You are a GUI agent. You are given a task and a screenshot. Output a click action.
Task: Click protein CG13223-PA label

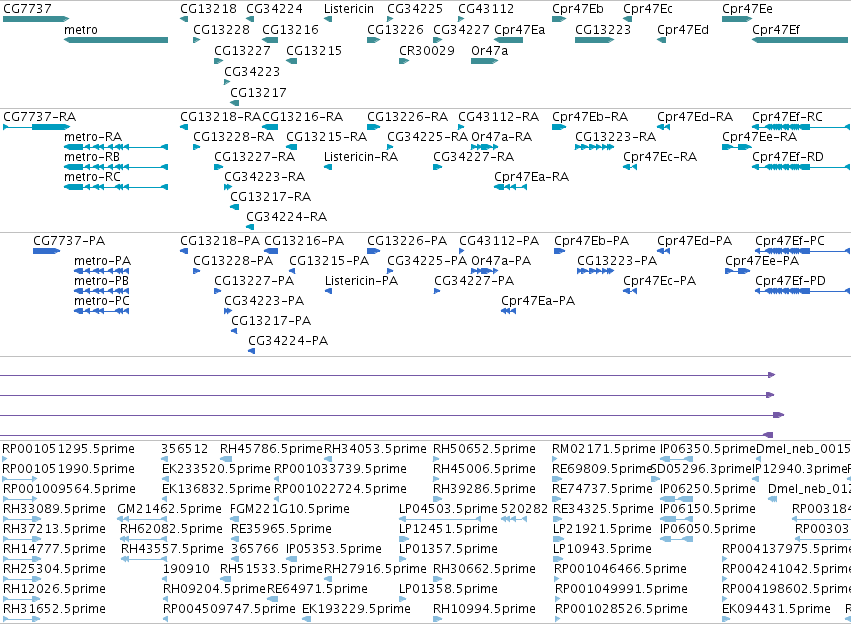click(x=617, y=260)
